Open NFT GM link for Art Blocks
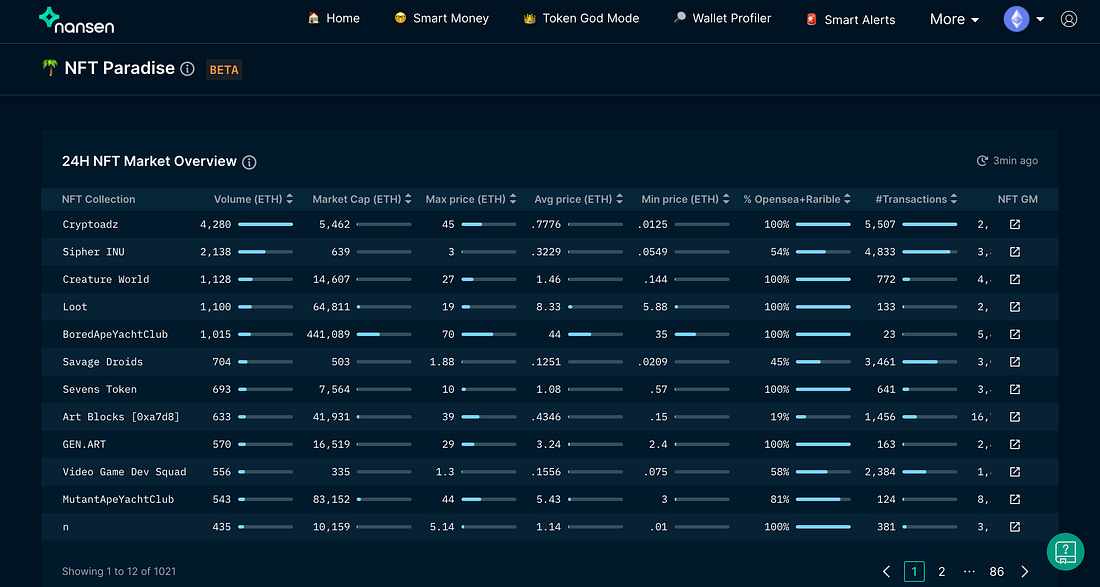1100x587 pixels. (1014, 417)
